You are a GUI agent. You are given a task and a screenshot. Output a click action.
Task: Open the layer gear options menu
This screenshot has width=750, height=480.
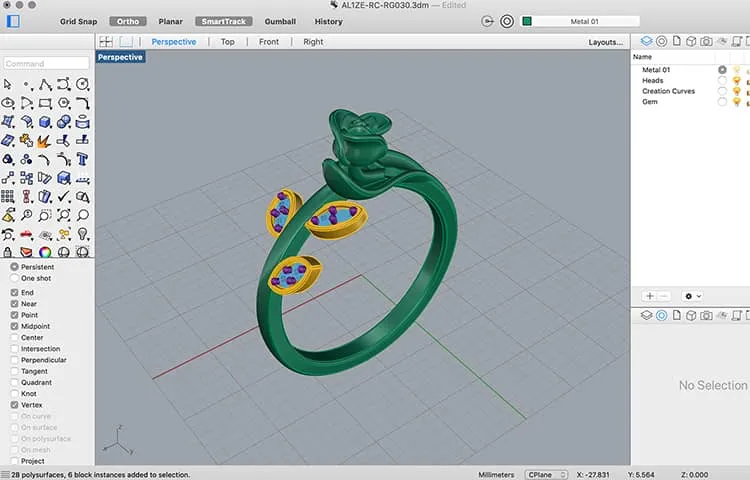[x=692, y=296]
